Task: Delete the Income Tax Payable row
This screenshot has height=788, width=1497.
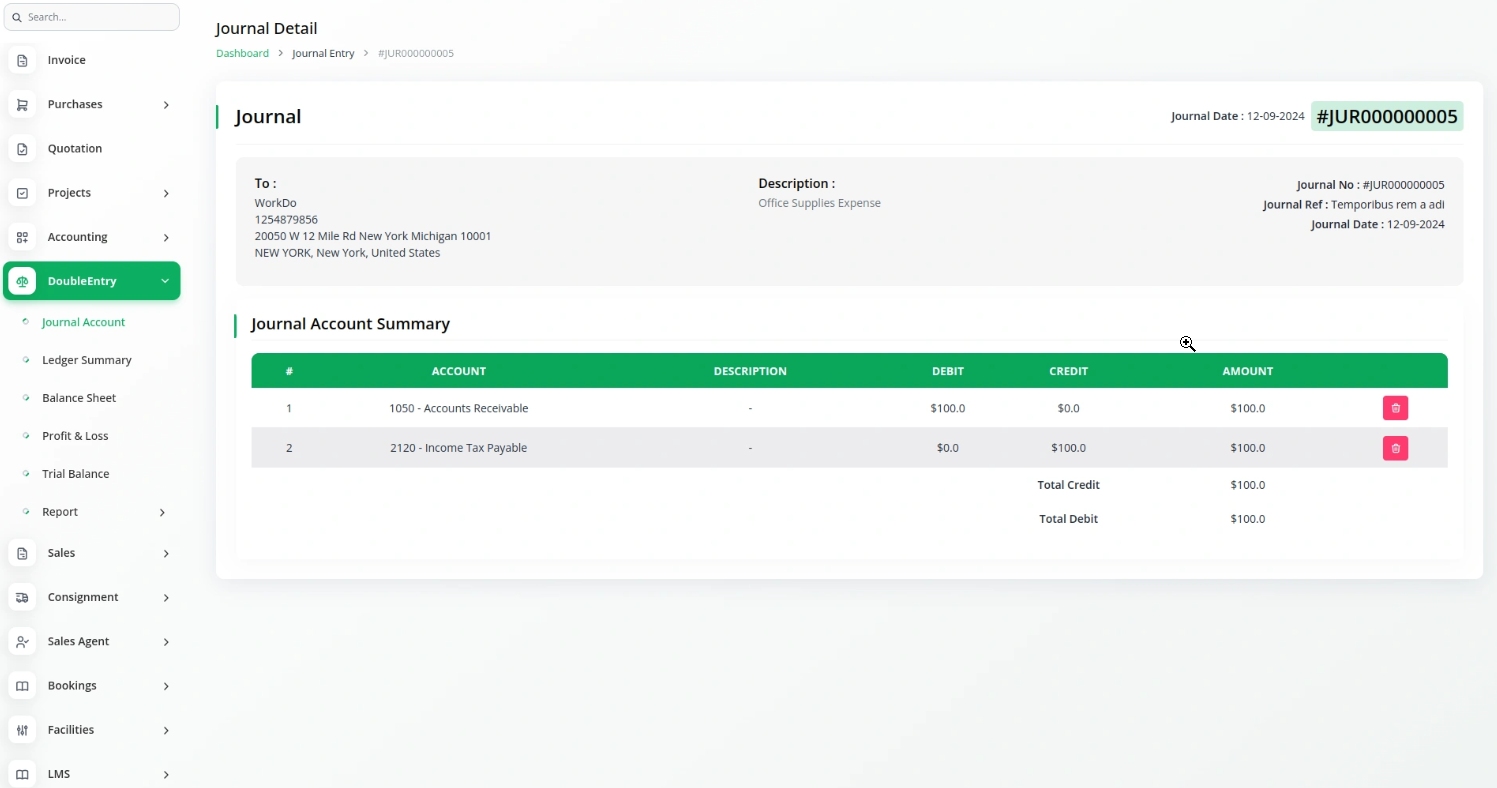Action: 1395,448
